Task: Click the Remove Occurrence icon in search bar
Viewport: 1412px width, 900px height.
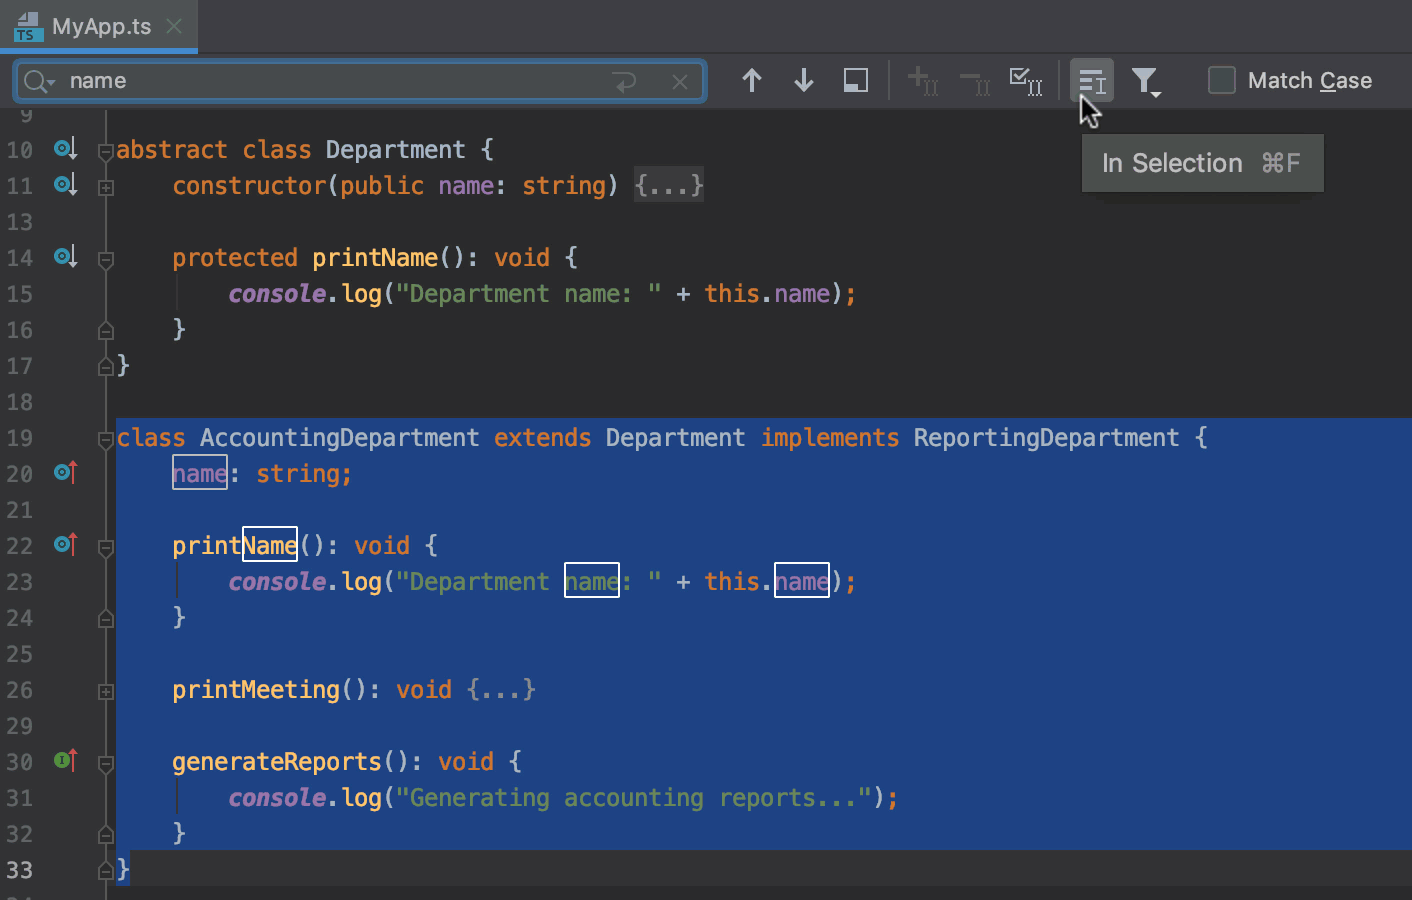Action: point(974,80)
